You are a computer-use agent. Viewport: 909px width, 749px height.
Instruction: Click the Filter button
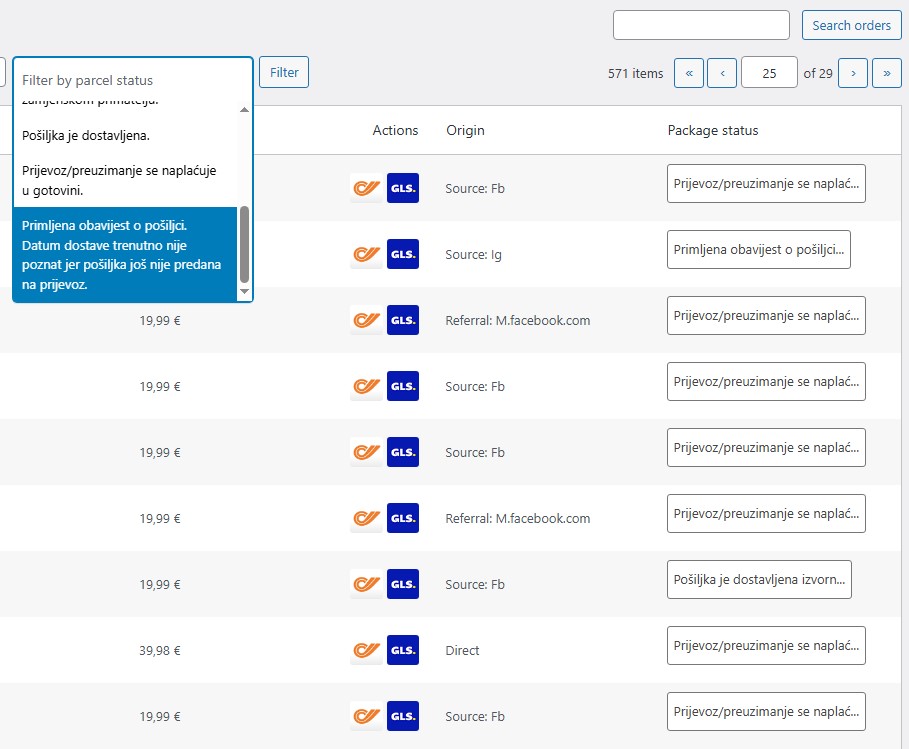click(284, 73)
